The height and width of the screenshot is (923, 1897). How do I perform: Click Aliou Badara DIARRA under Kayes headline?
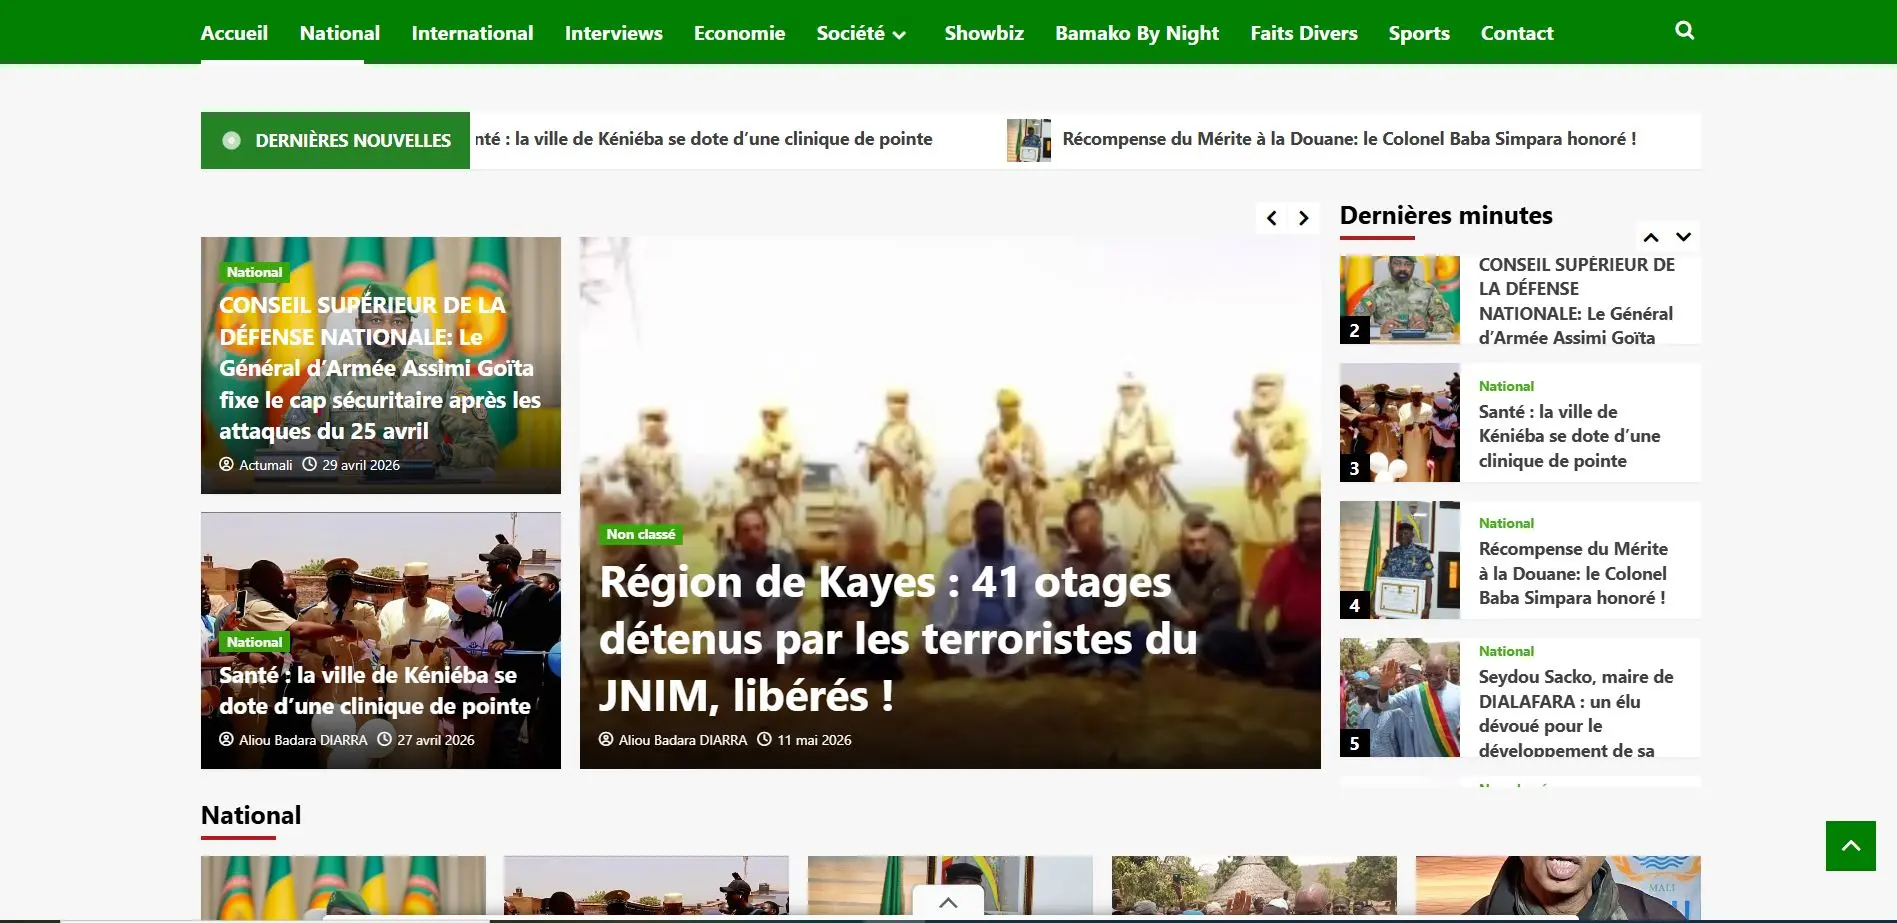pyautogui.click(x=682, y=740)
